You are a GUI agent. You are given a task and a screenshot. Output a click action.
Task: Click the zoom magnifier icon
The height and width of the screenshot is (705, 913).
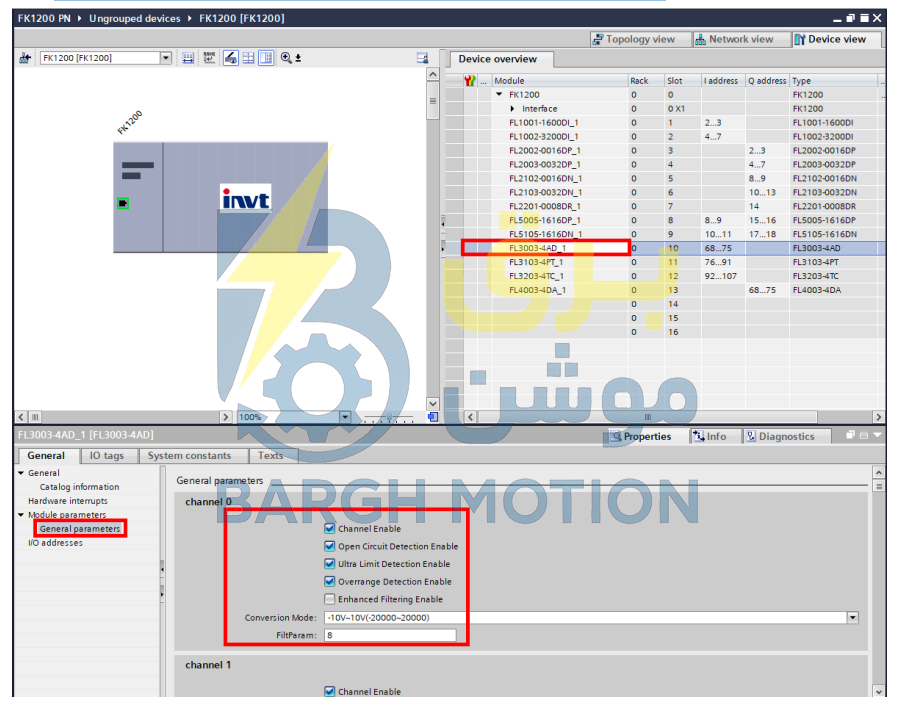click(x=286, y=58)
